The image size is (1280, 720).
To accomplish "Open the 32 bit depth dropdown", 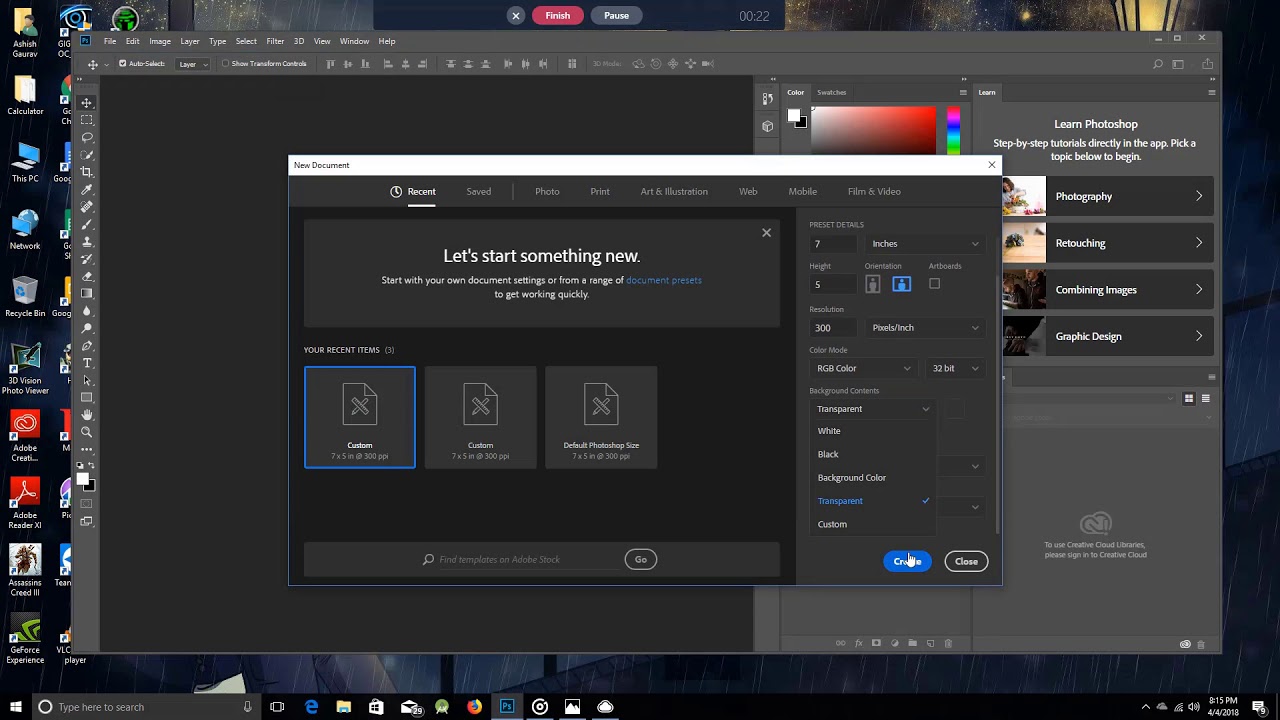I will tap(955, 368).
